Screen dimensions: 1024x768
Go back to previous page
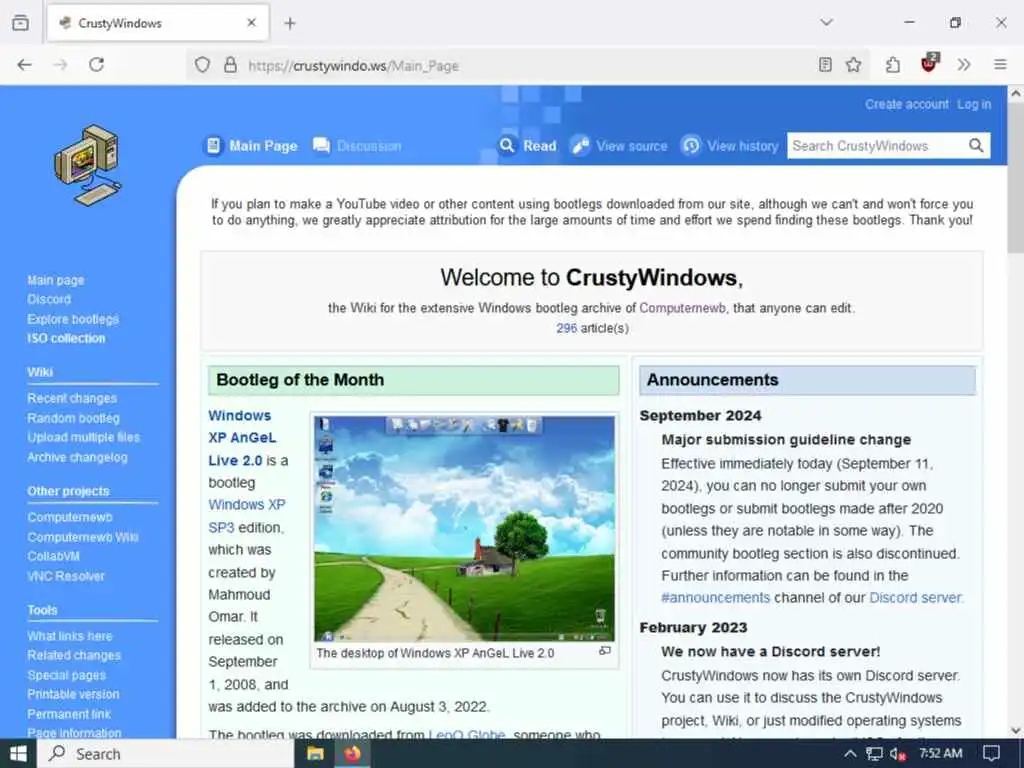[x=24, y=65]
